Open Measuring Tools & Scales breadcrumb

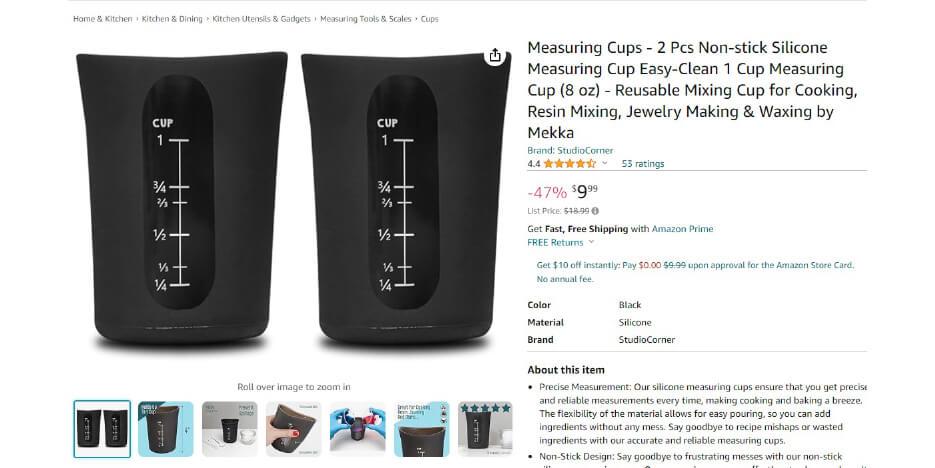pos(366,19)
